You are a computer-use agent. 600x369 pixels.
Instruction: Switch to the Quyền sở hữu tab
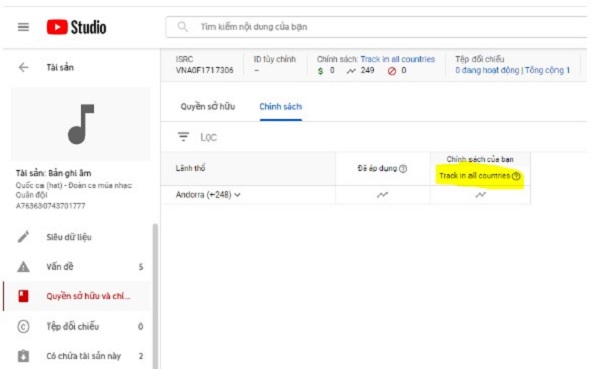point(208,107)
